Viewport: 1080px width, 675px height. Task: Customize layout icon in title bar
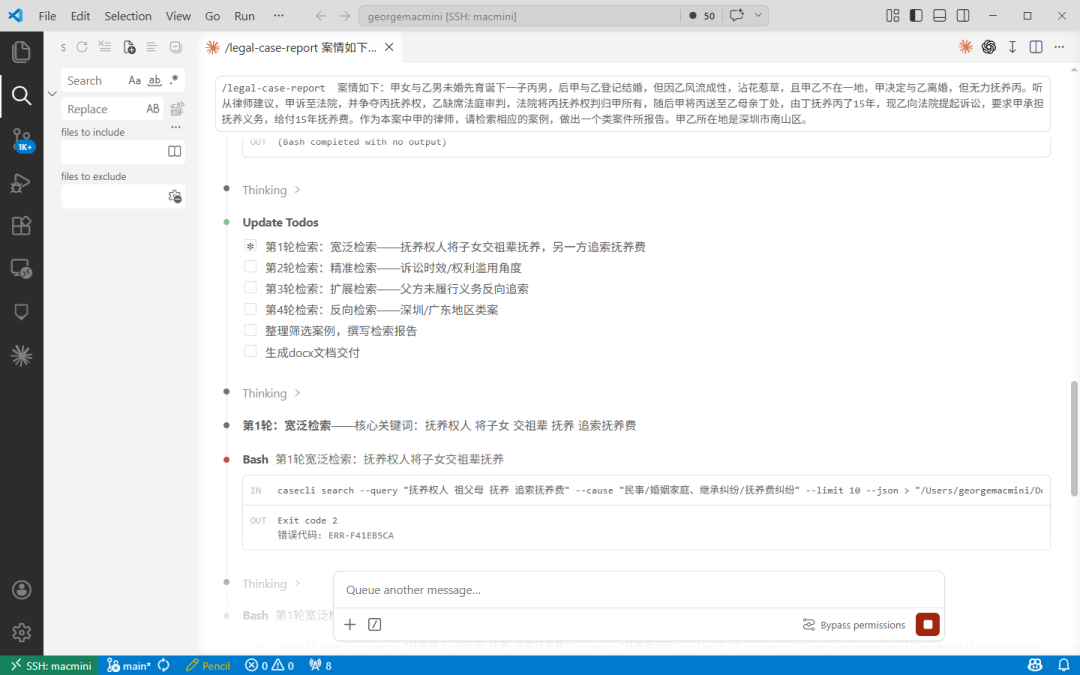[893, 15]
